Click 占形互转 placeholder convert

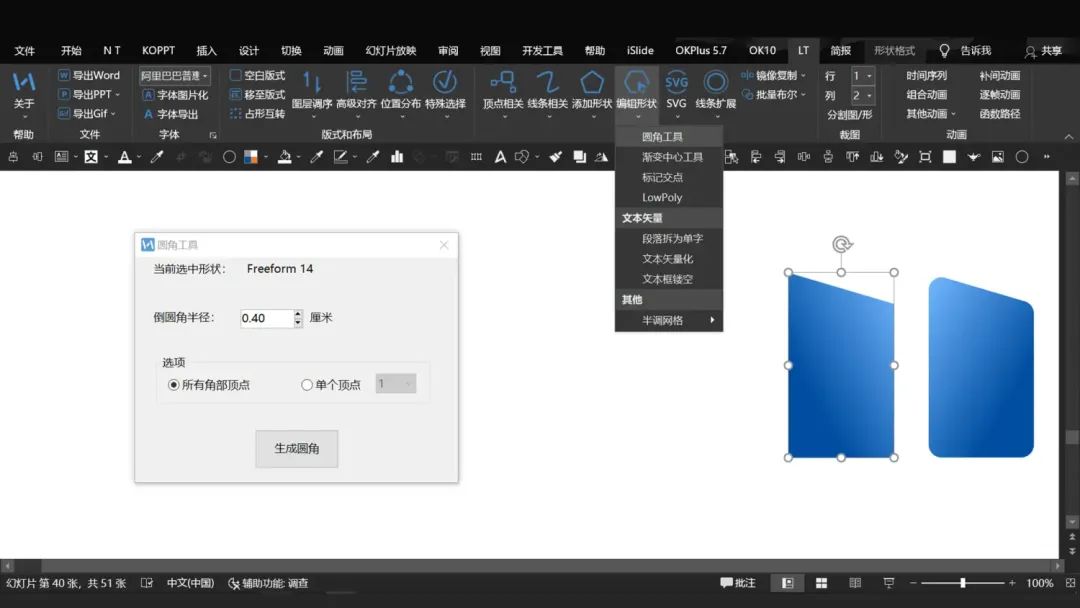(x=257, y=114)
